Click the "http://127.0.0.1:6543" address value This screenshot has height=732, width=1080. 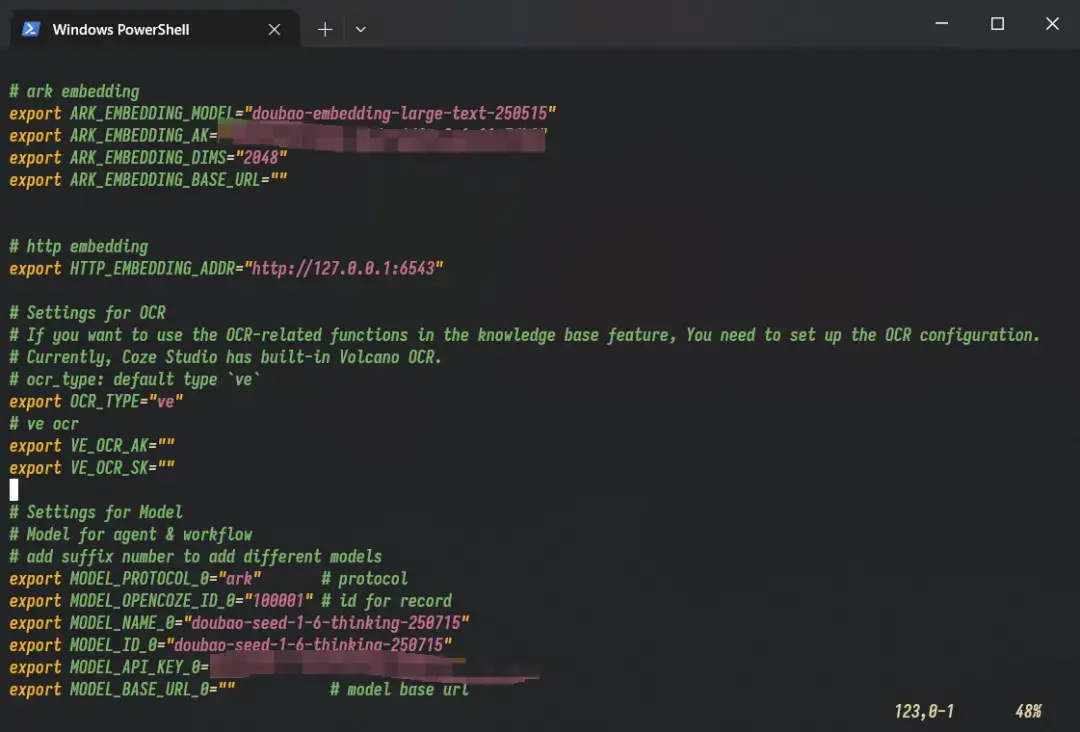coord(344,269)
